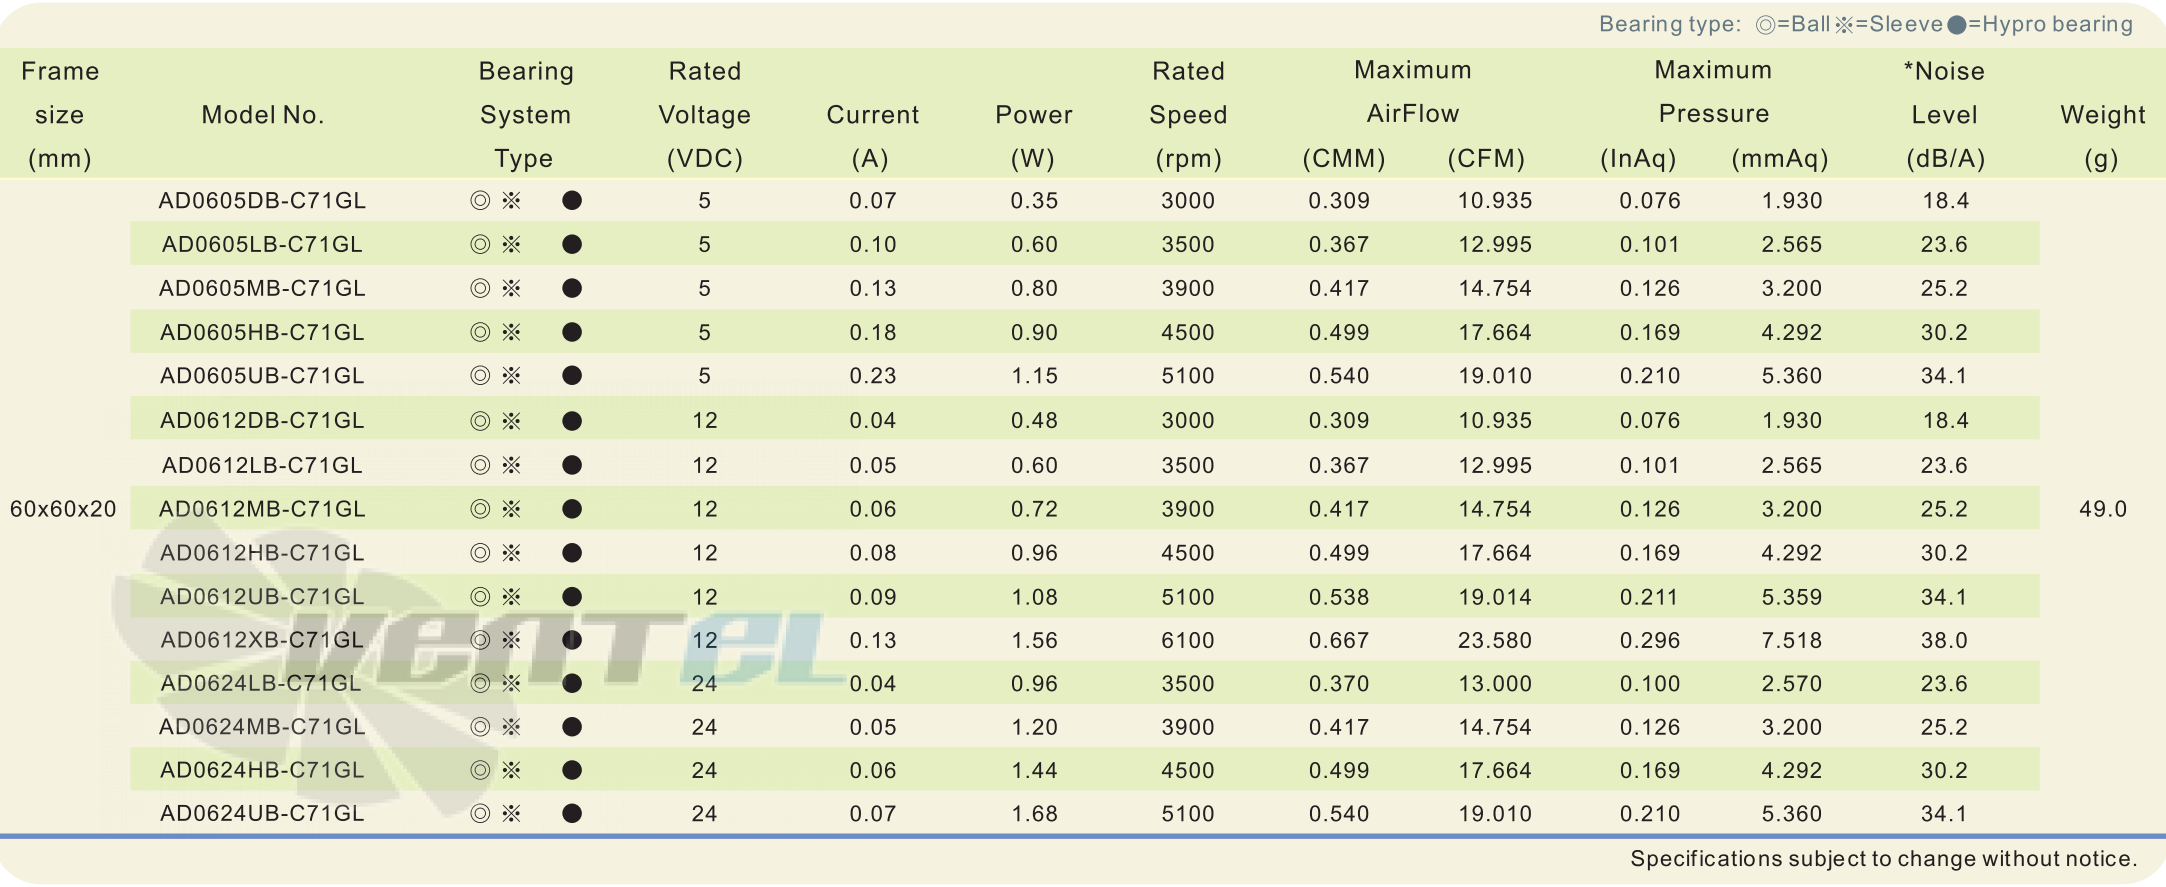
Task: Click the sleeve symbol in the bearing legend
Action: tap(1844, 25)
